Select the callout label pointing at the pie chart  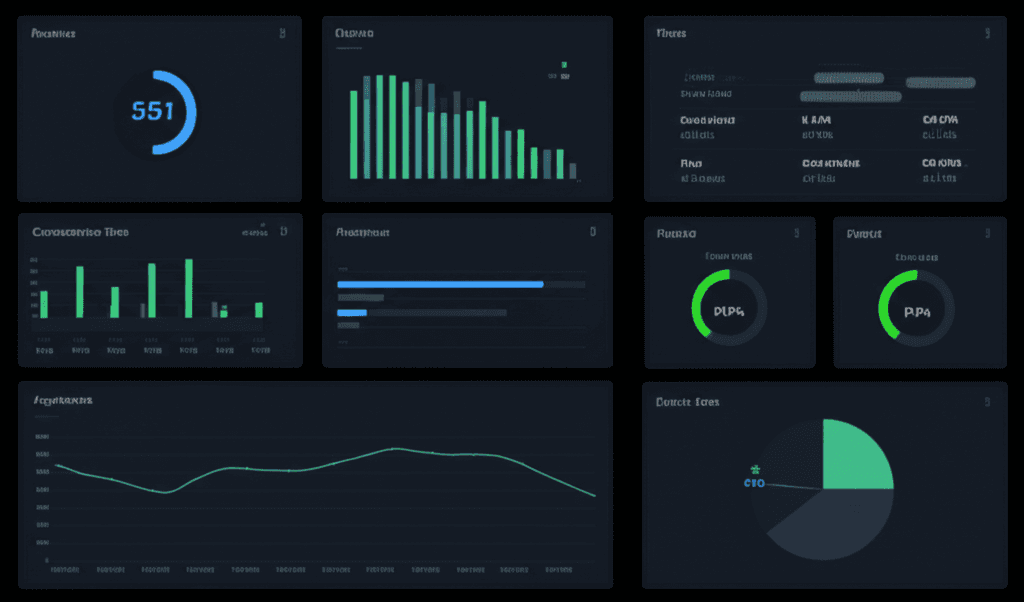(753, 482)
